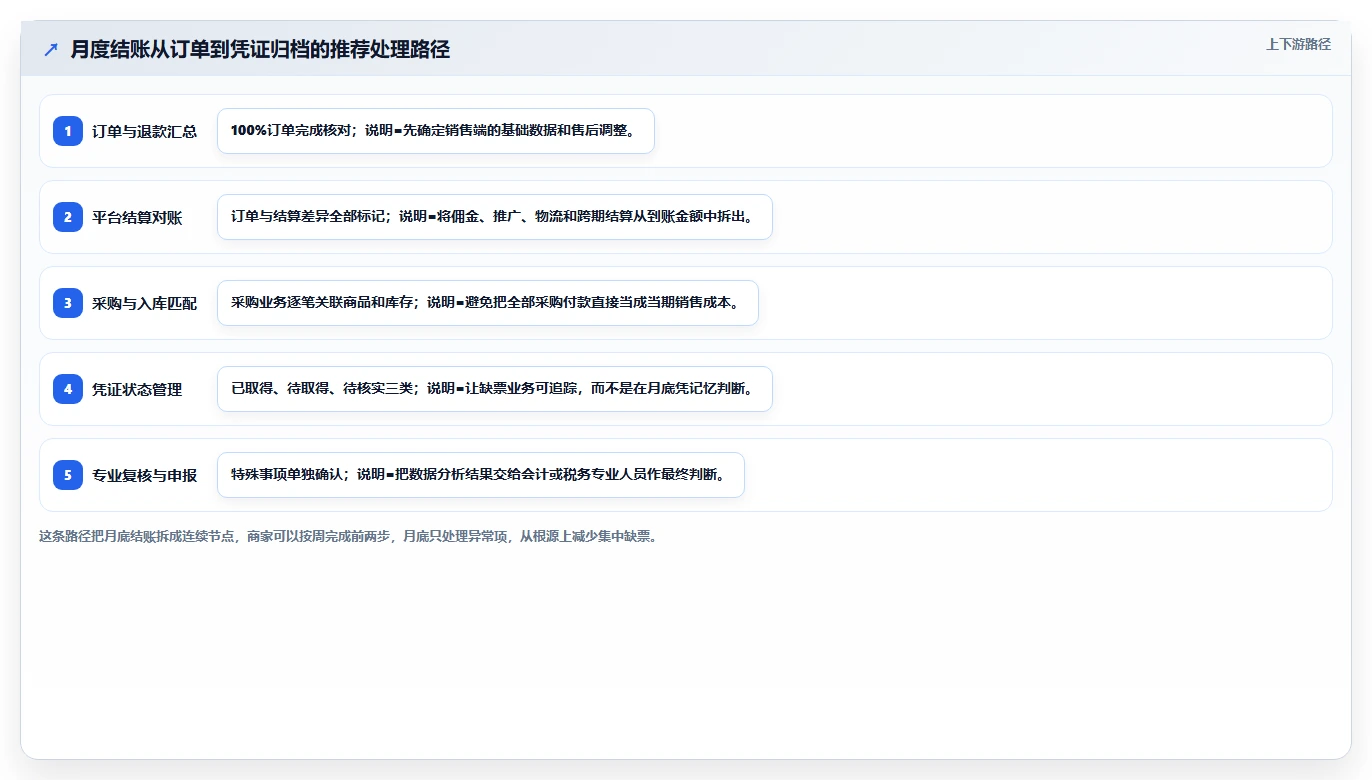Click the 特殊事项单独确认 description box
The width and height of the screenshot is (1372, 780).
(x=481, y=475)
